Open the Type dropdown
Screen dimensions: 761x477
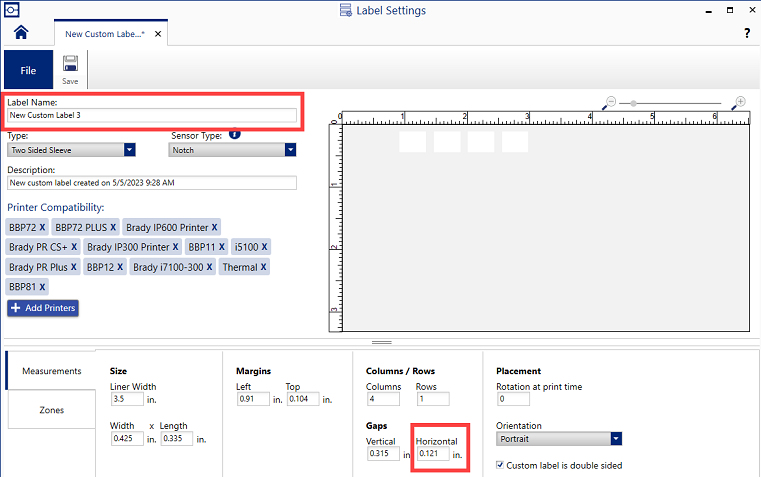(129, 150)
